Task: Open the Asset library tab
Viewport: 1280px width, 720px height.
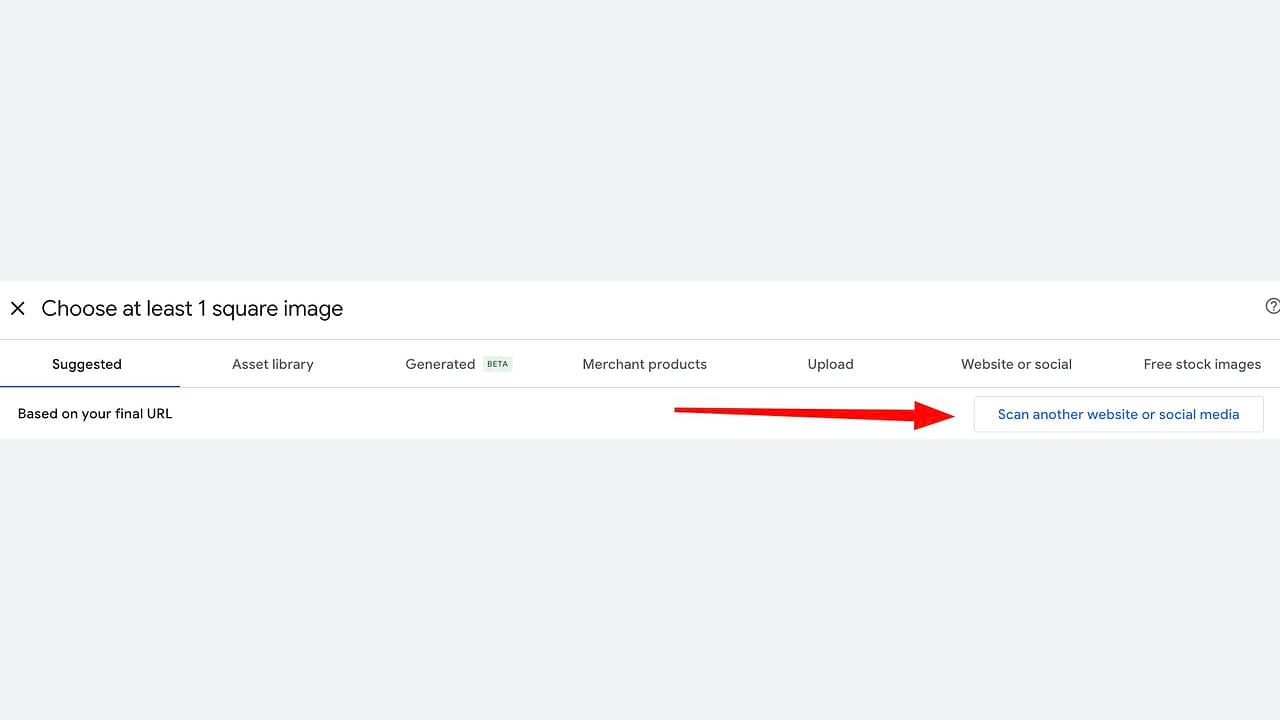Action: coord(273,364)
